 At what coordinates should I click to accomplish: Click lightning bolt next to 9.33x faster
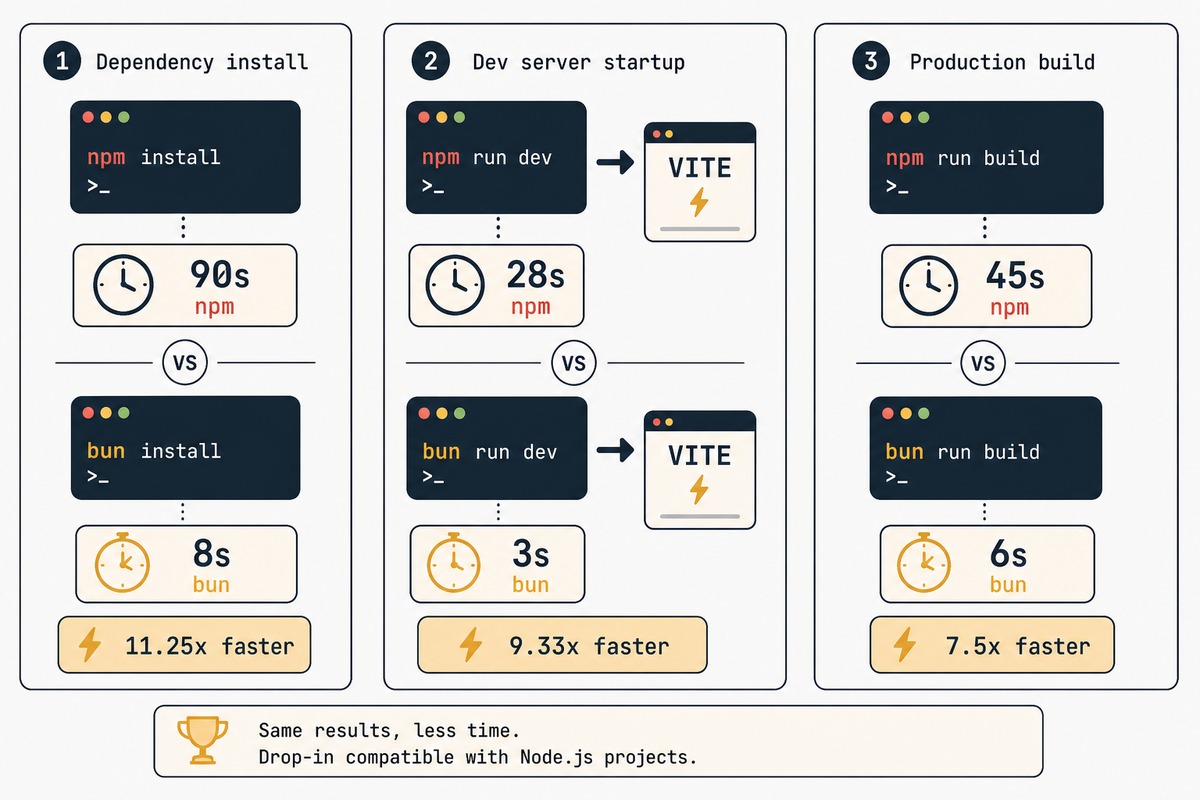pyautogui.click(x=470, y=645)
